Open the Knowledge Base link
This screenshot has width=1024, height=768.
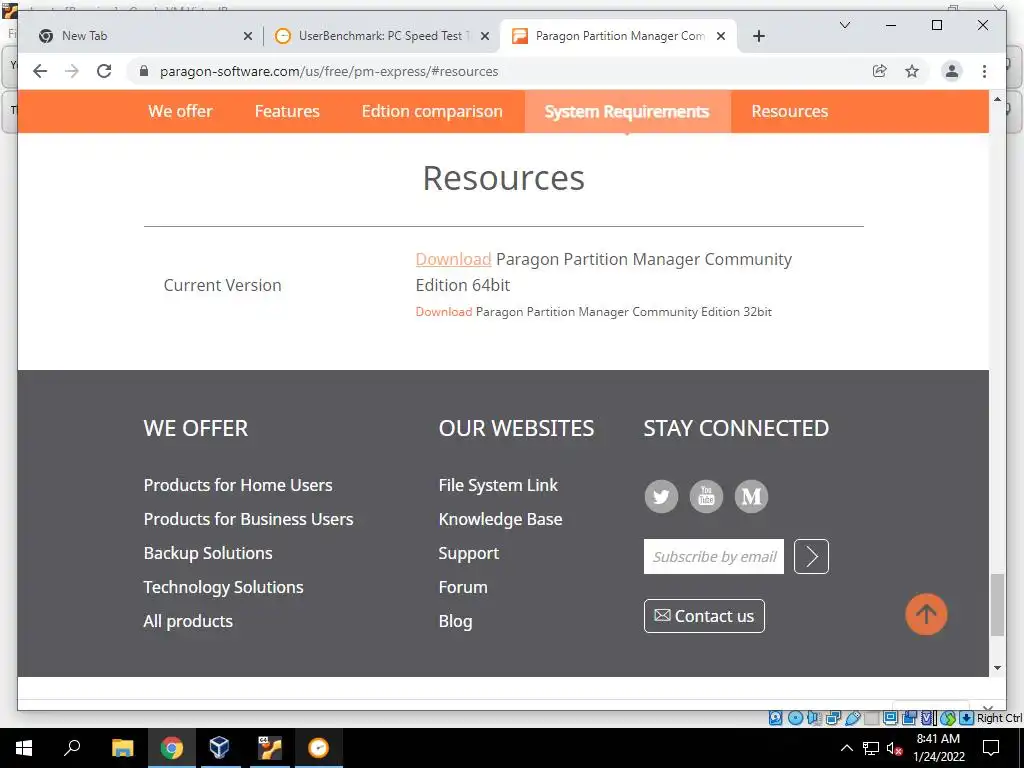[x=500, y=519]
